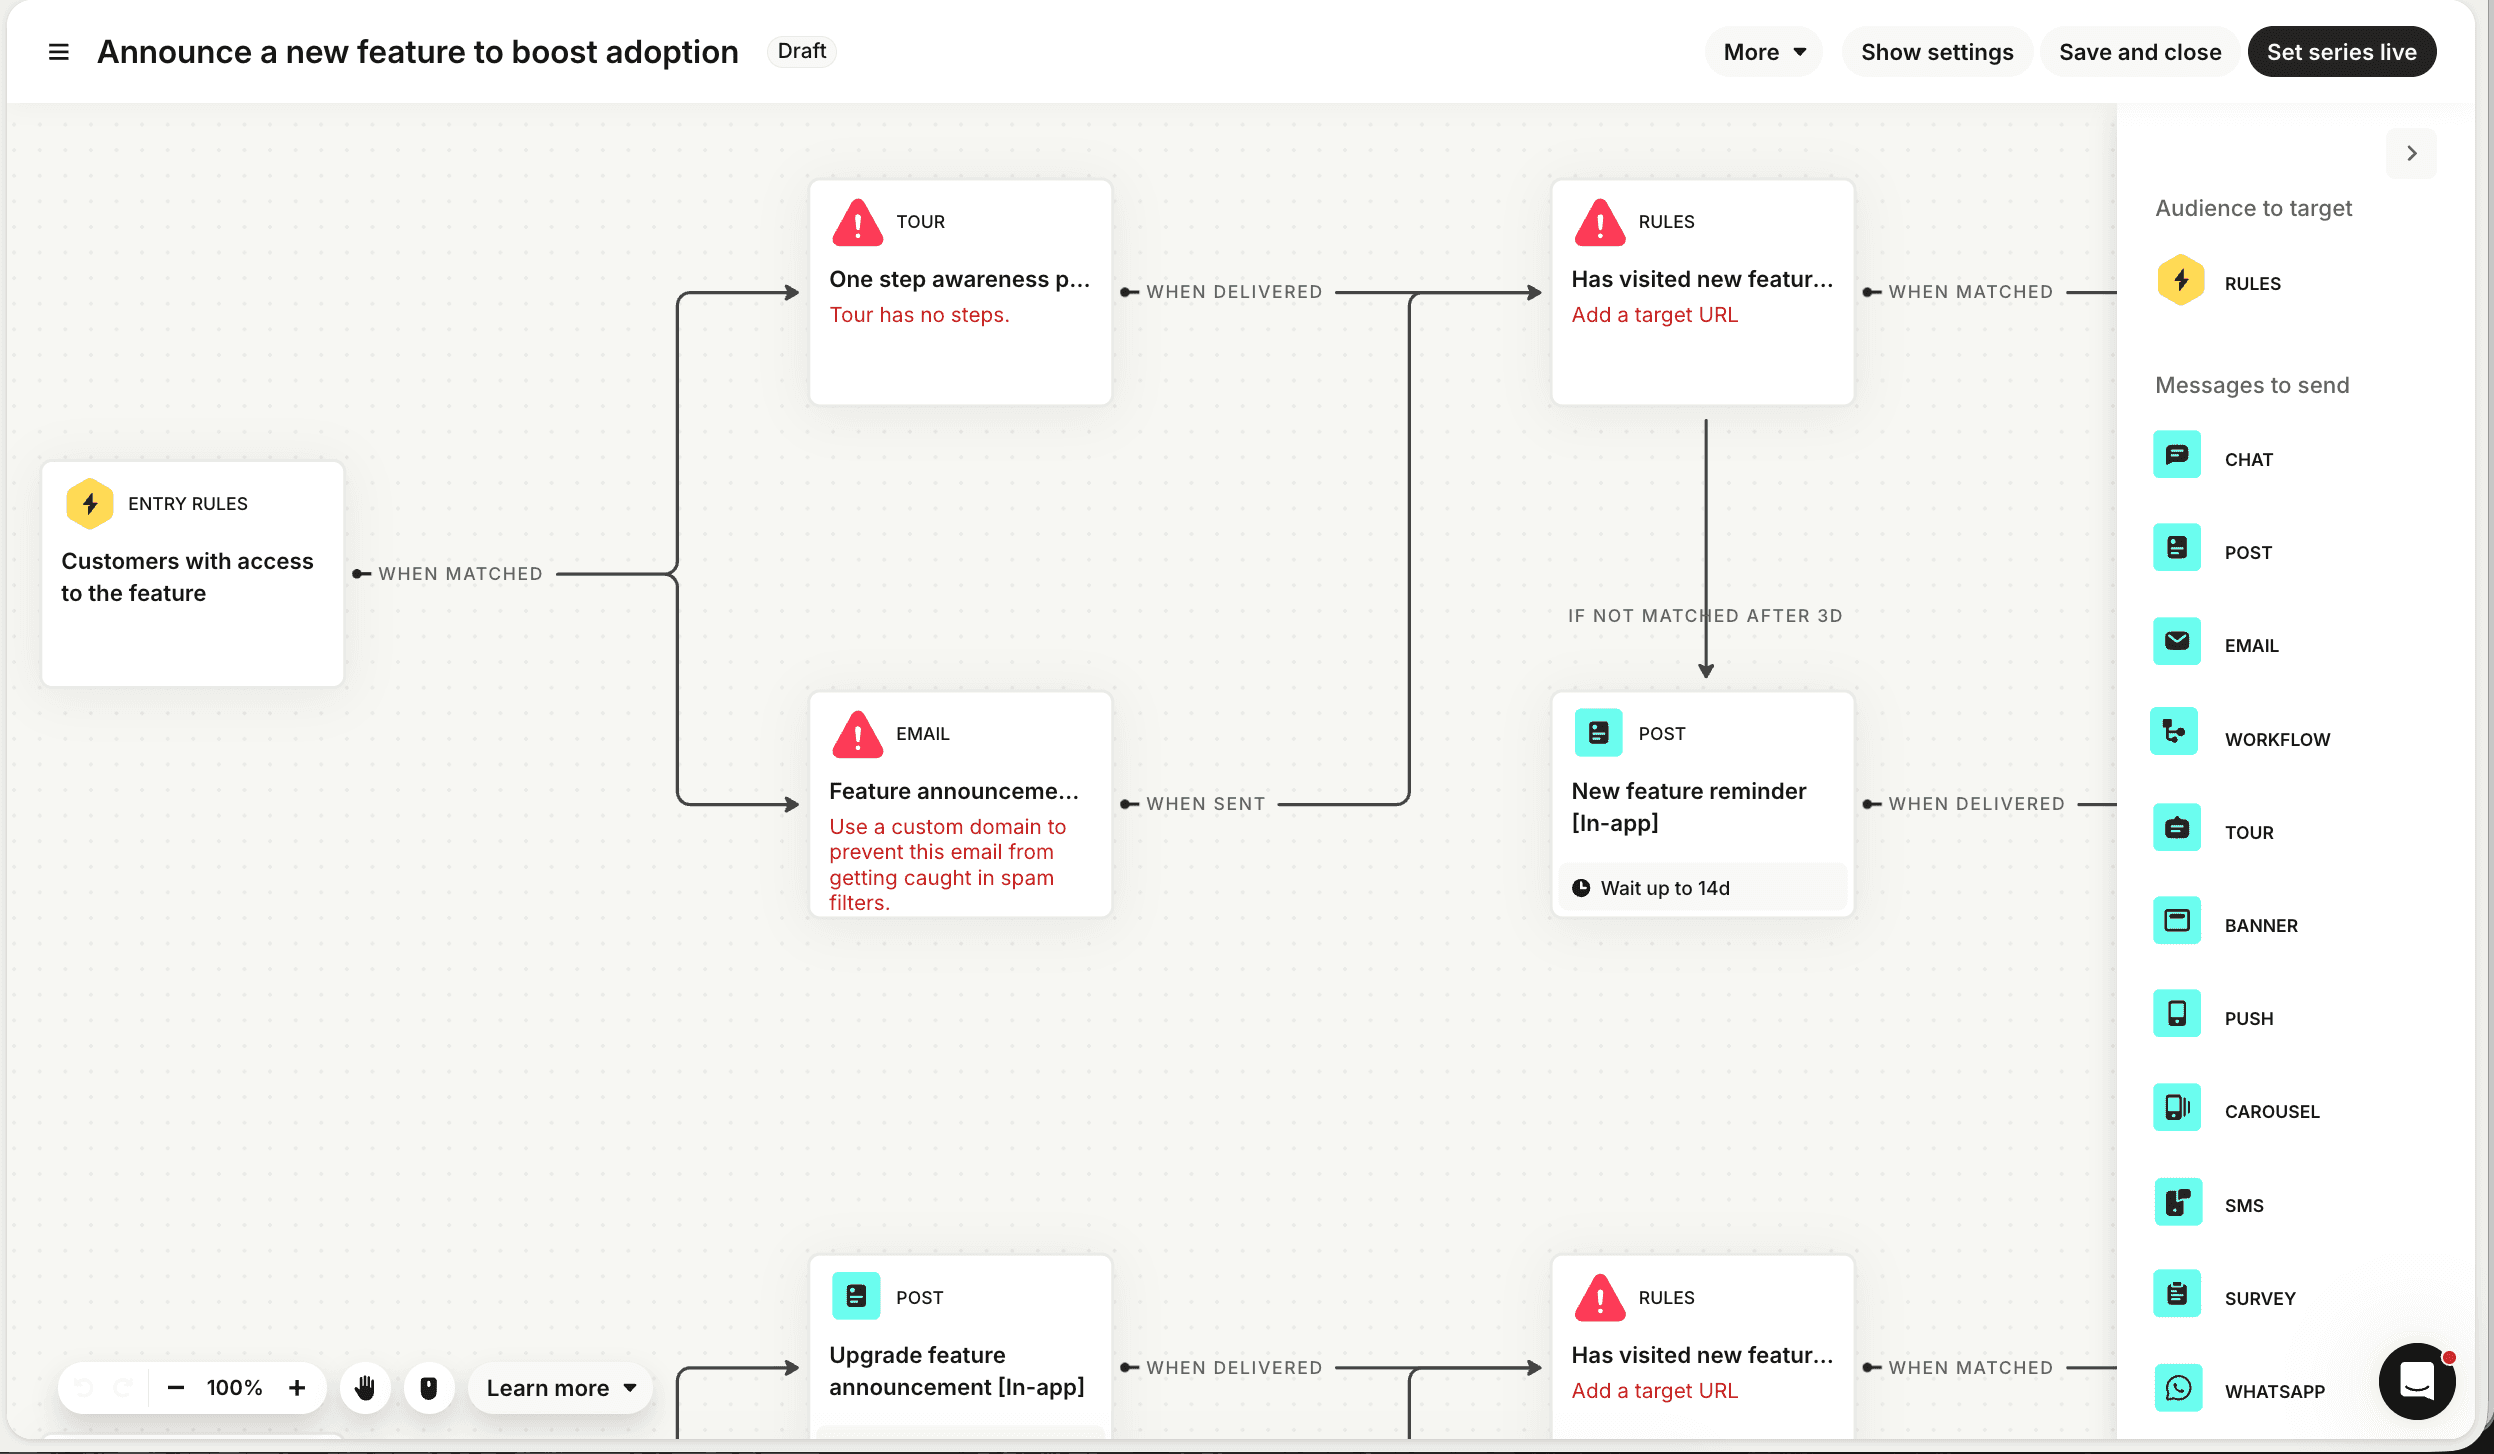Click warning icon on Email node
Viewport: 2494px width, 1454px height.
pos(857,734)
